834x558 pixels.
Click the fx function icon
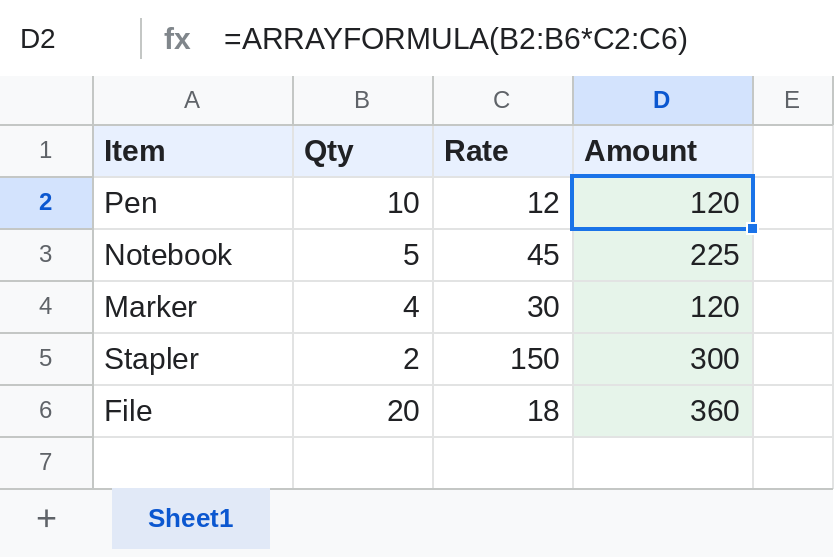pos(177,39)
